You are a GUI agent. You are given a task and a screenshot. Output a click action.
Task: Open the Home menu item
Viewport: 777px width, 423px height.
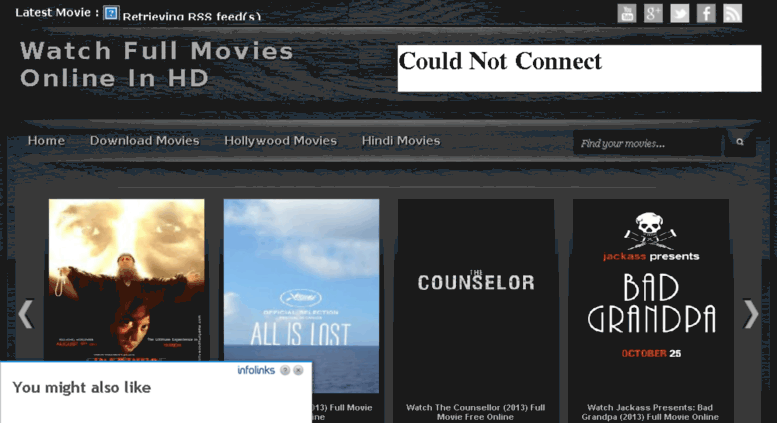pos(46,141)
